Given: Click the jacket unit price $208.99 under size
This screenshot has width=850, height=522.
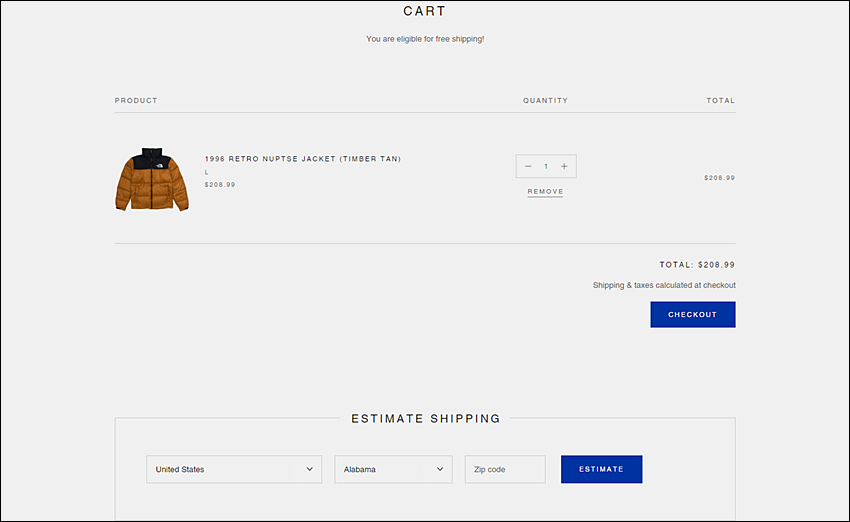Looking at the screenshot, I should point(220,185).
